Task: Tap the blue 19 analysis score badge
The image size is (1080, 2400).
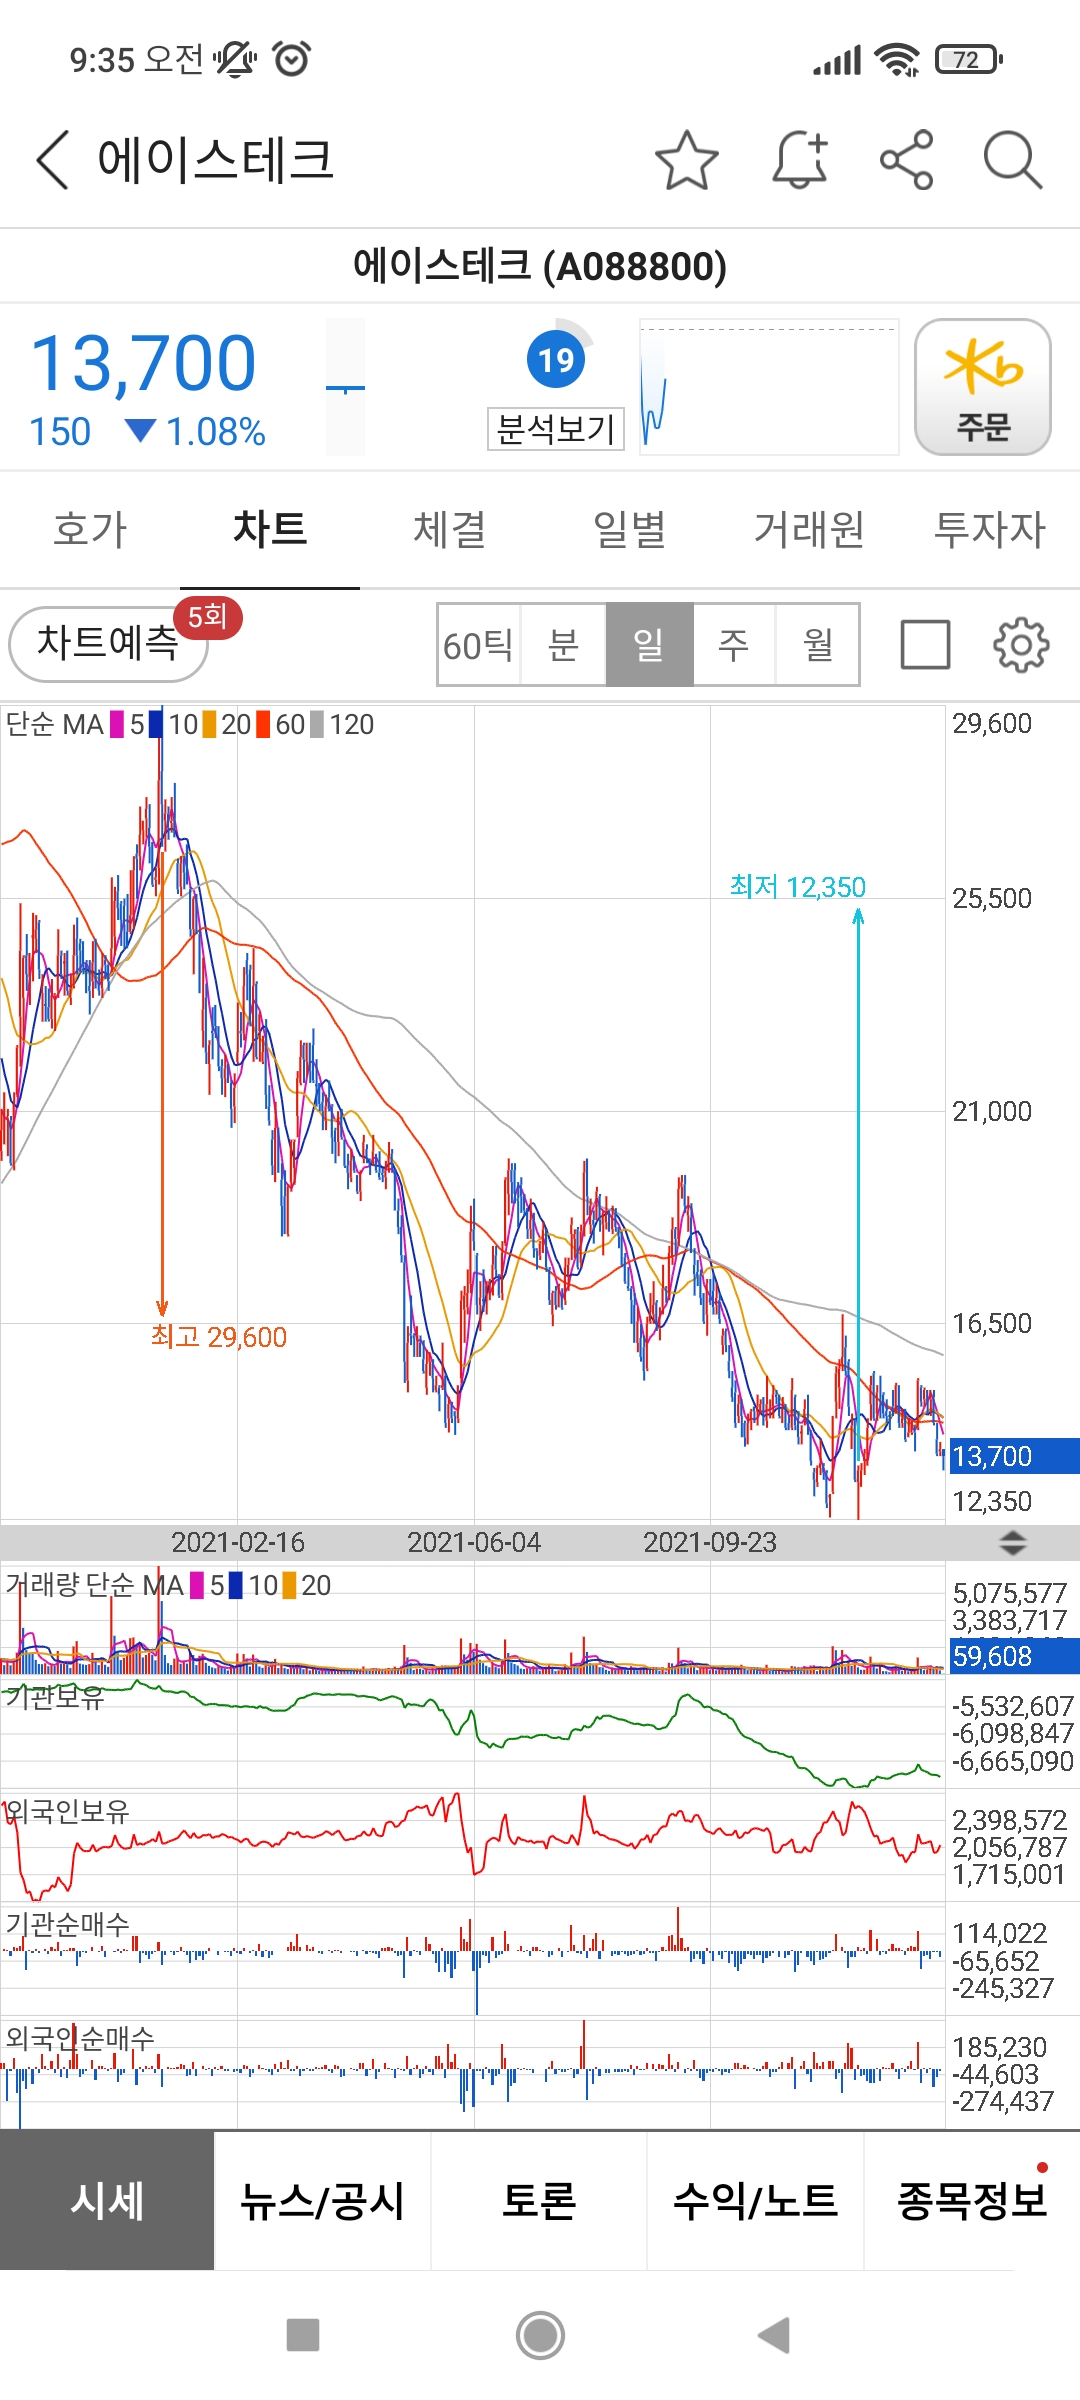Action: point(556,359)
